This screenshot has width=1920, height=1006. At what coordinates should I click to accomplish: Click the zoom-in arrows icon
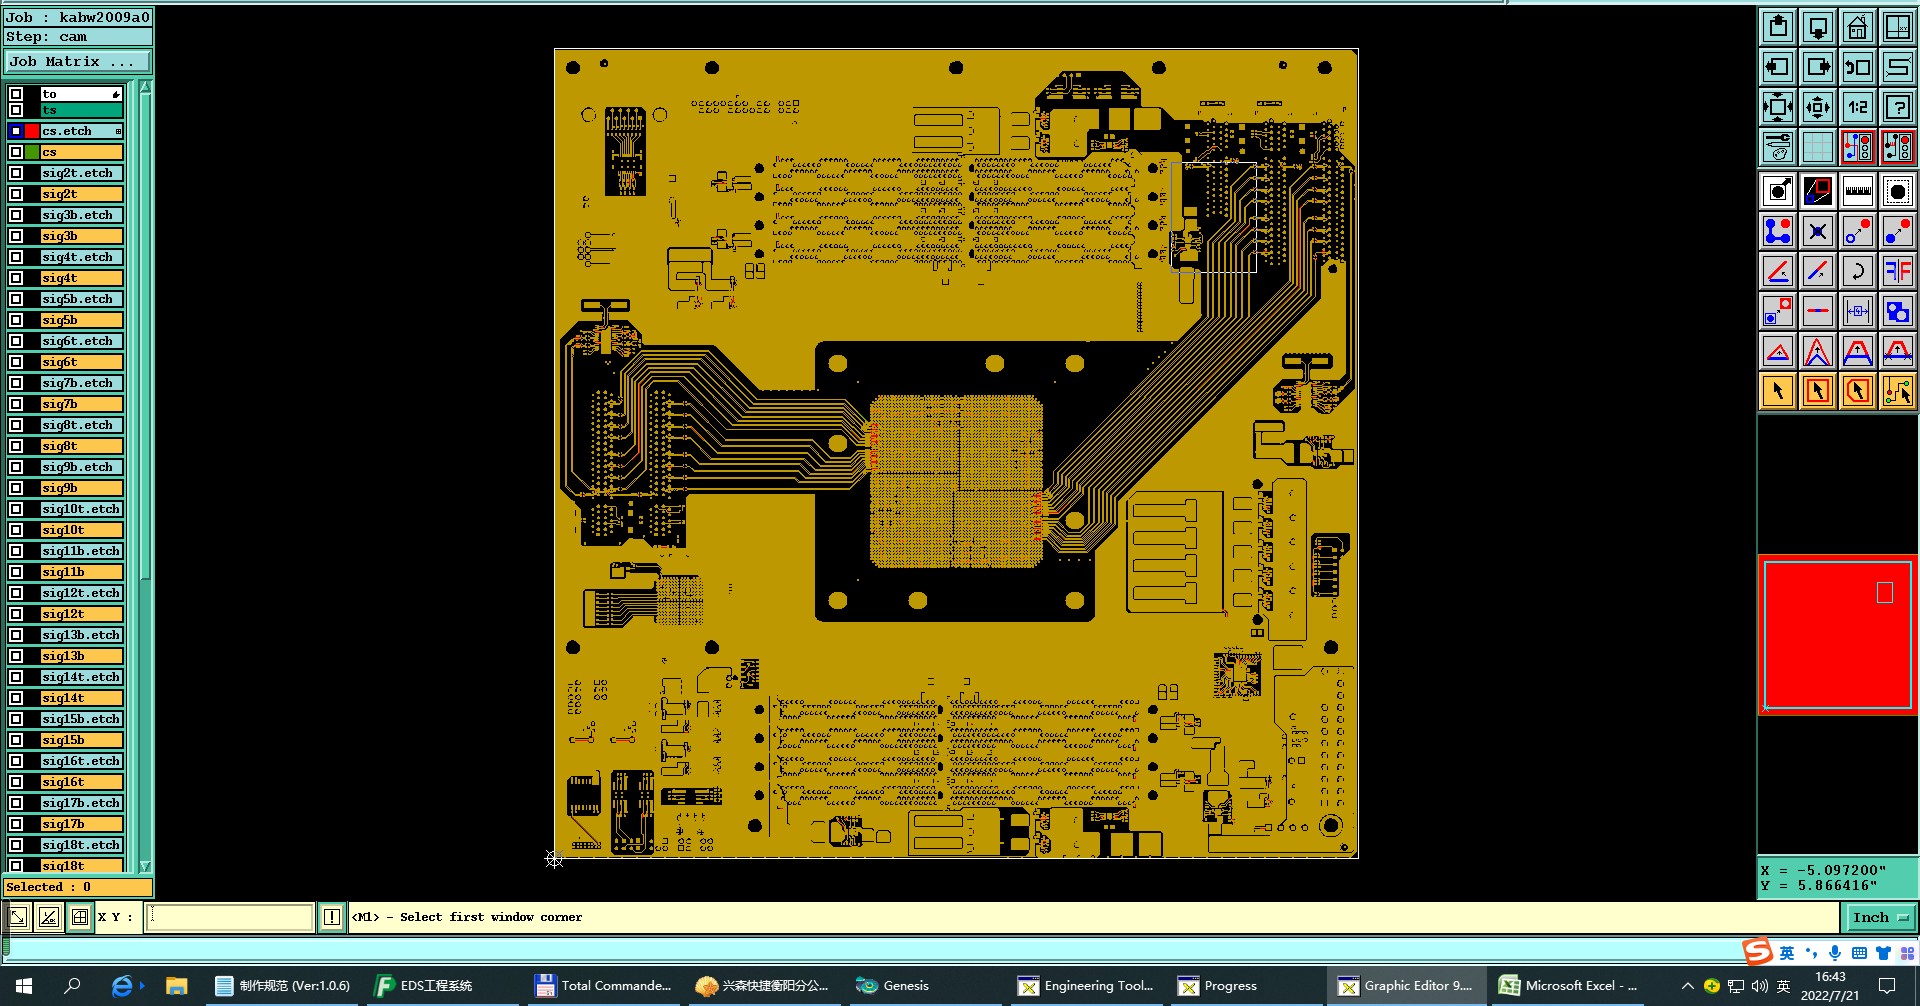click(x=1818, y=107)
